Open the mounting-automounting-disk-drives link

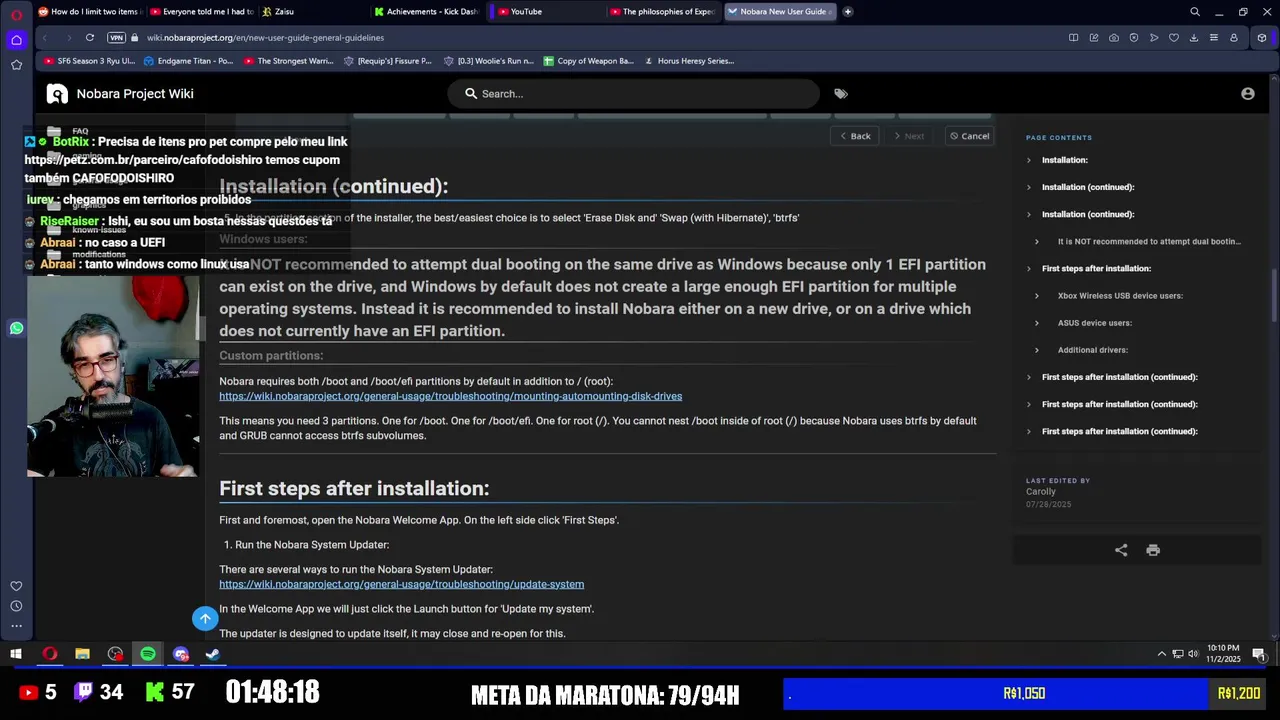pyautogui.click(x=450, y=396)
